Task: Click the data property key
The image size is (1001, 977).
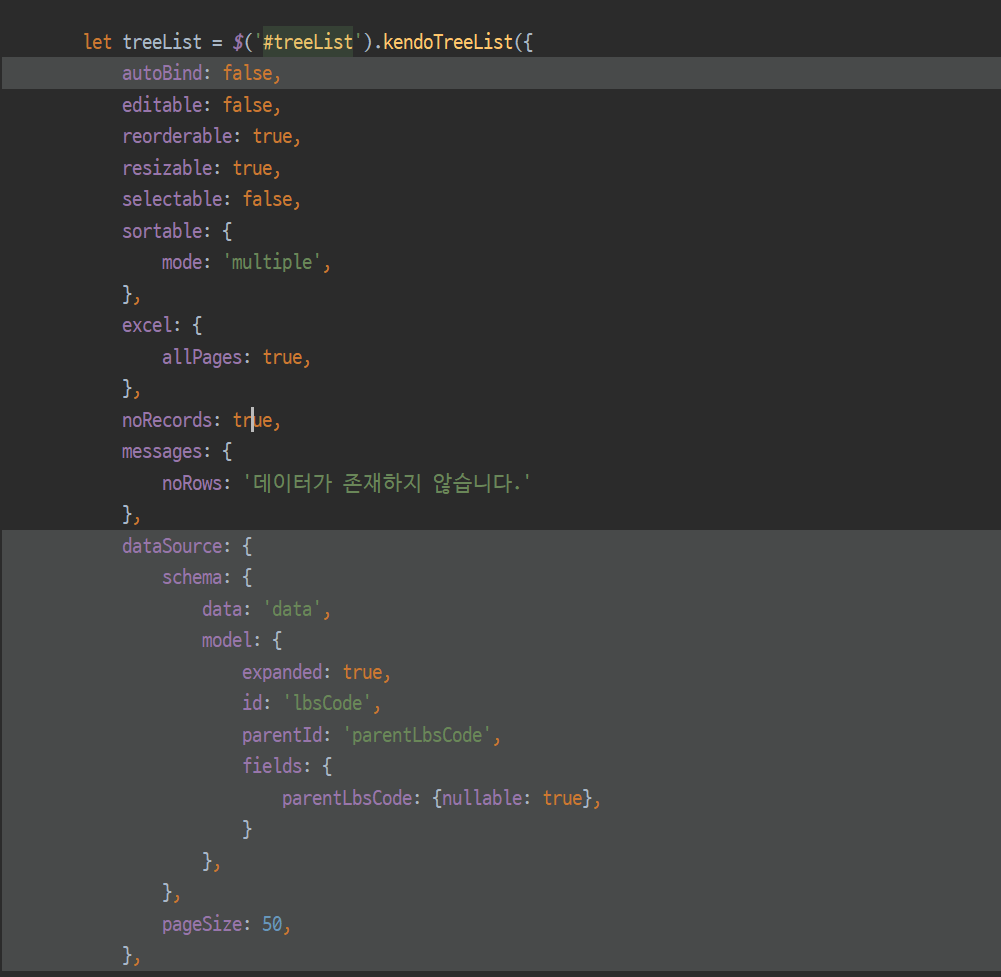Action: pyautogui.click(x=222, y=609)
